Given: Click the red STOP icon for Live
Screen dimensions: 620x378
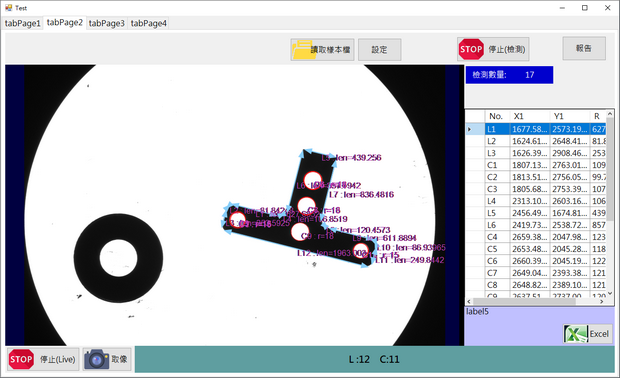Looking at the screenshot, I should [21, 359].
